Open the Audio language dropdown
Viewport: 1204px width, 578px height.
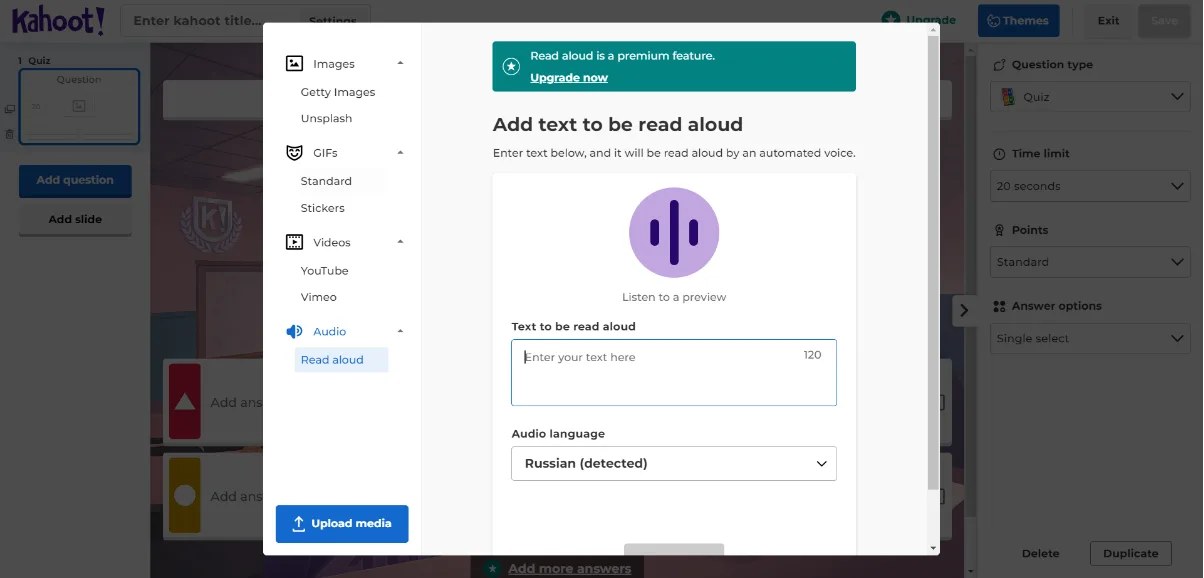674,463
